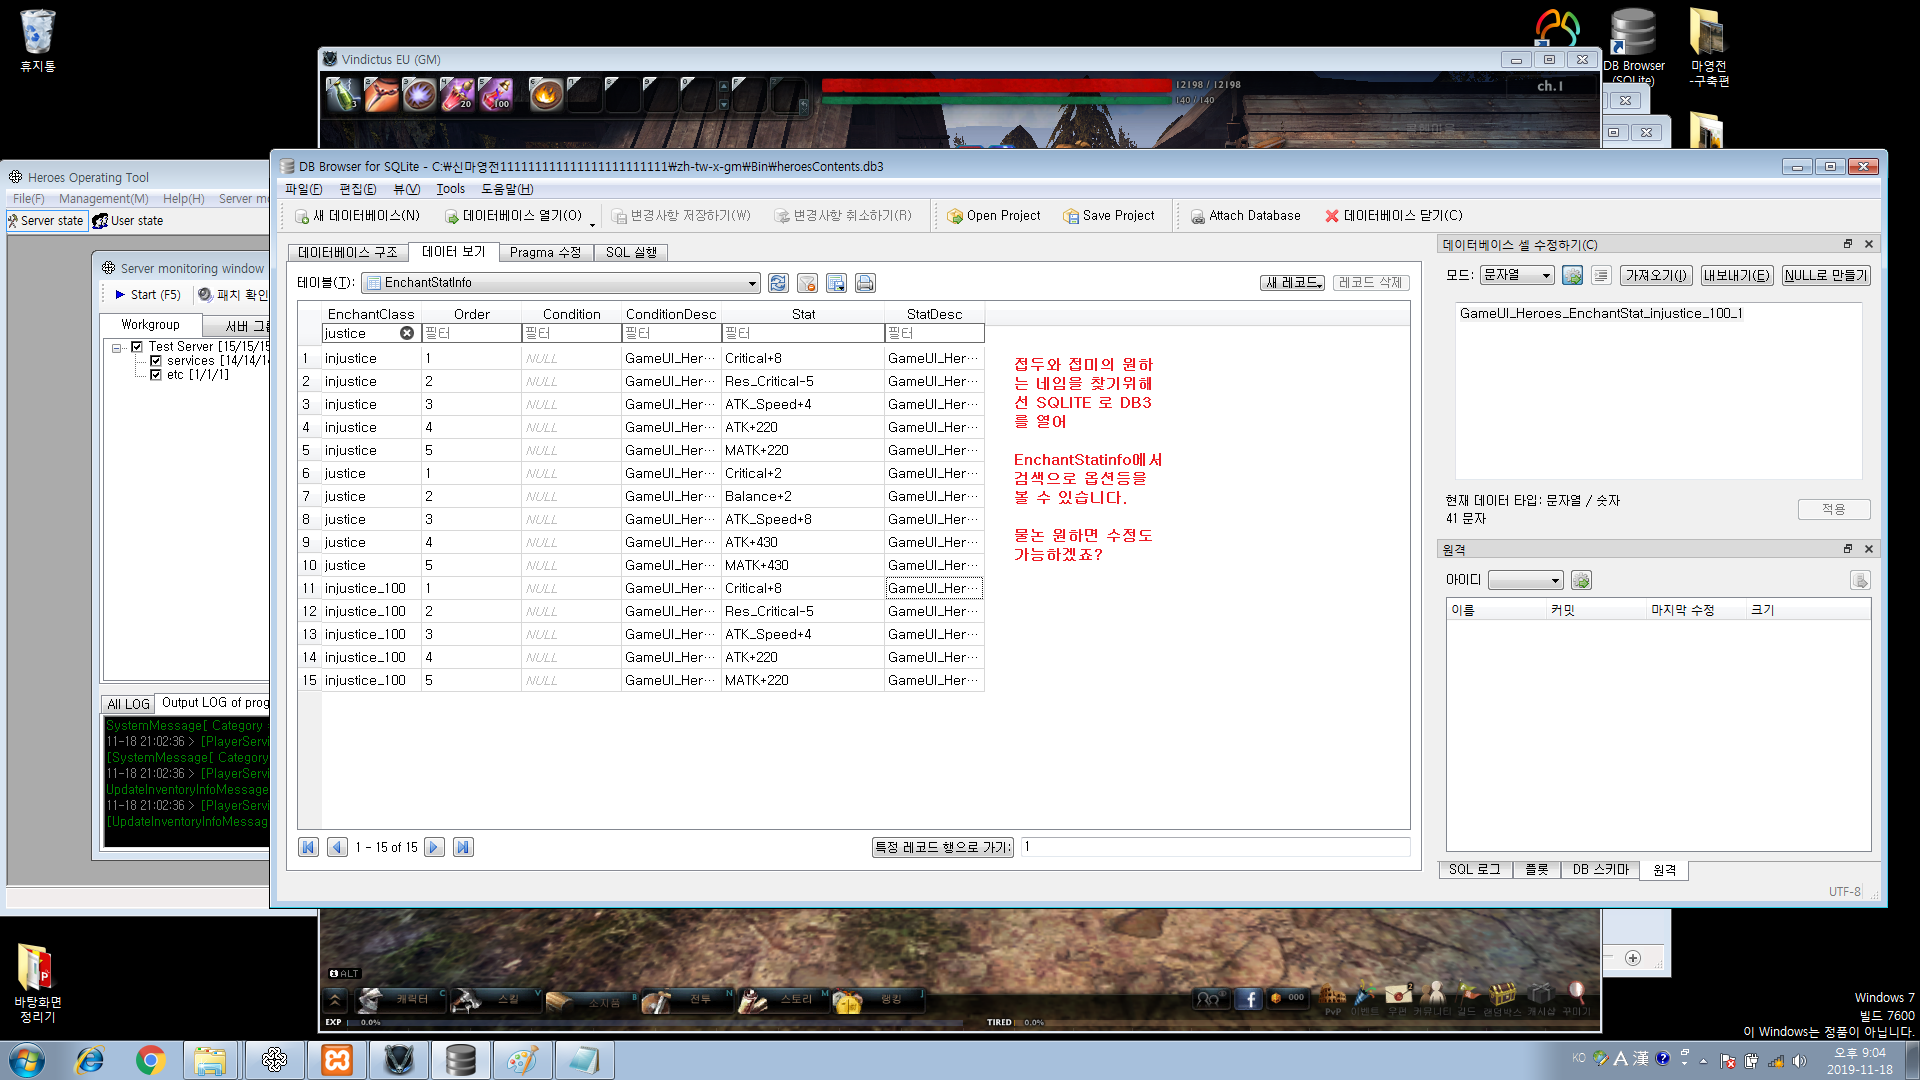The image size is (1920, 1080).
Task: Switch to the DB 스키마 bottom tab
Action: (1601, 870)
